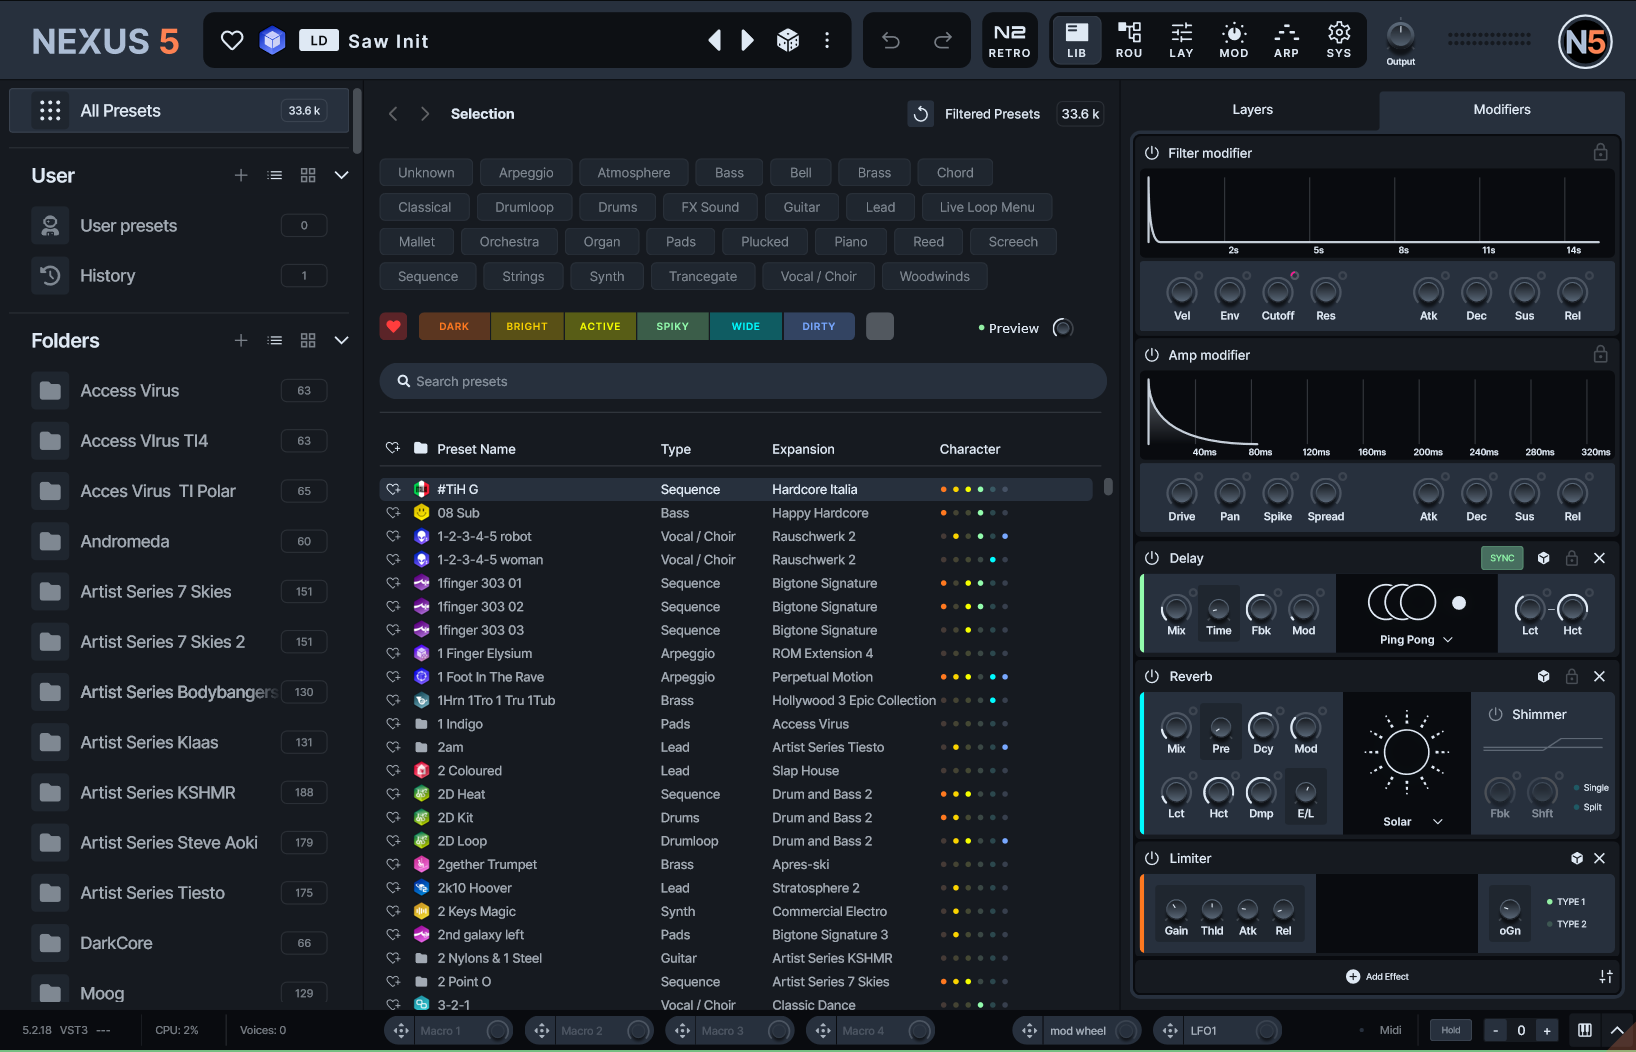The height and width of the screenshot is (1052, 1636).
Task: Open the ROU routing page
Action: tap(1129, 40)
